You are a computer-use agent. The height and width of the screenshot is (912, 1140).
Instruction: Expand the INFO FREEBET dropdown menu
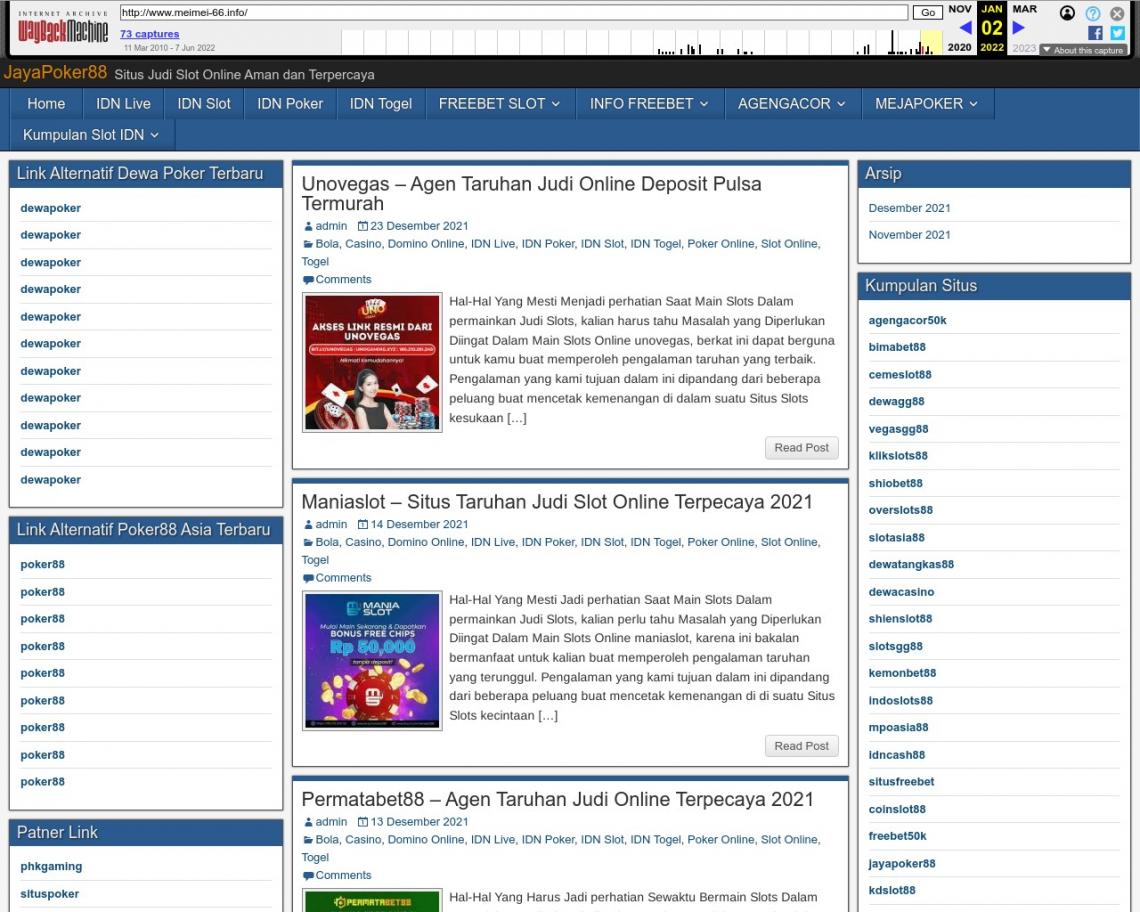click(649, 103)
